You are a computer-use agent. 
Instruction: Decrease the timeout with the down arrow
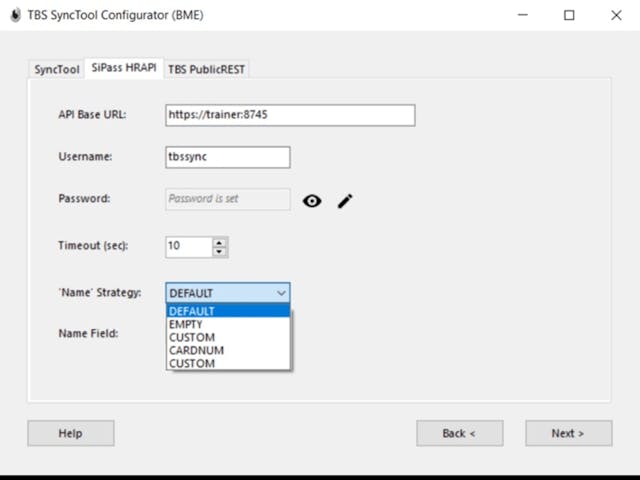click(x=220, y=251)
